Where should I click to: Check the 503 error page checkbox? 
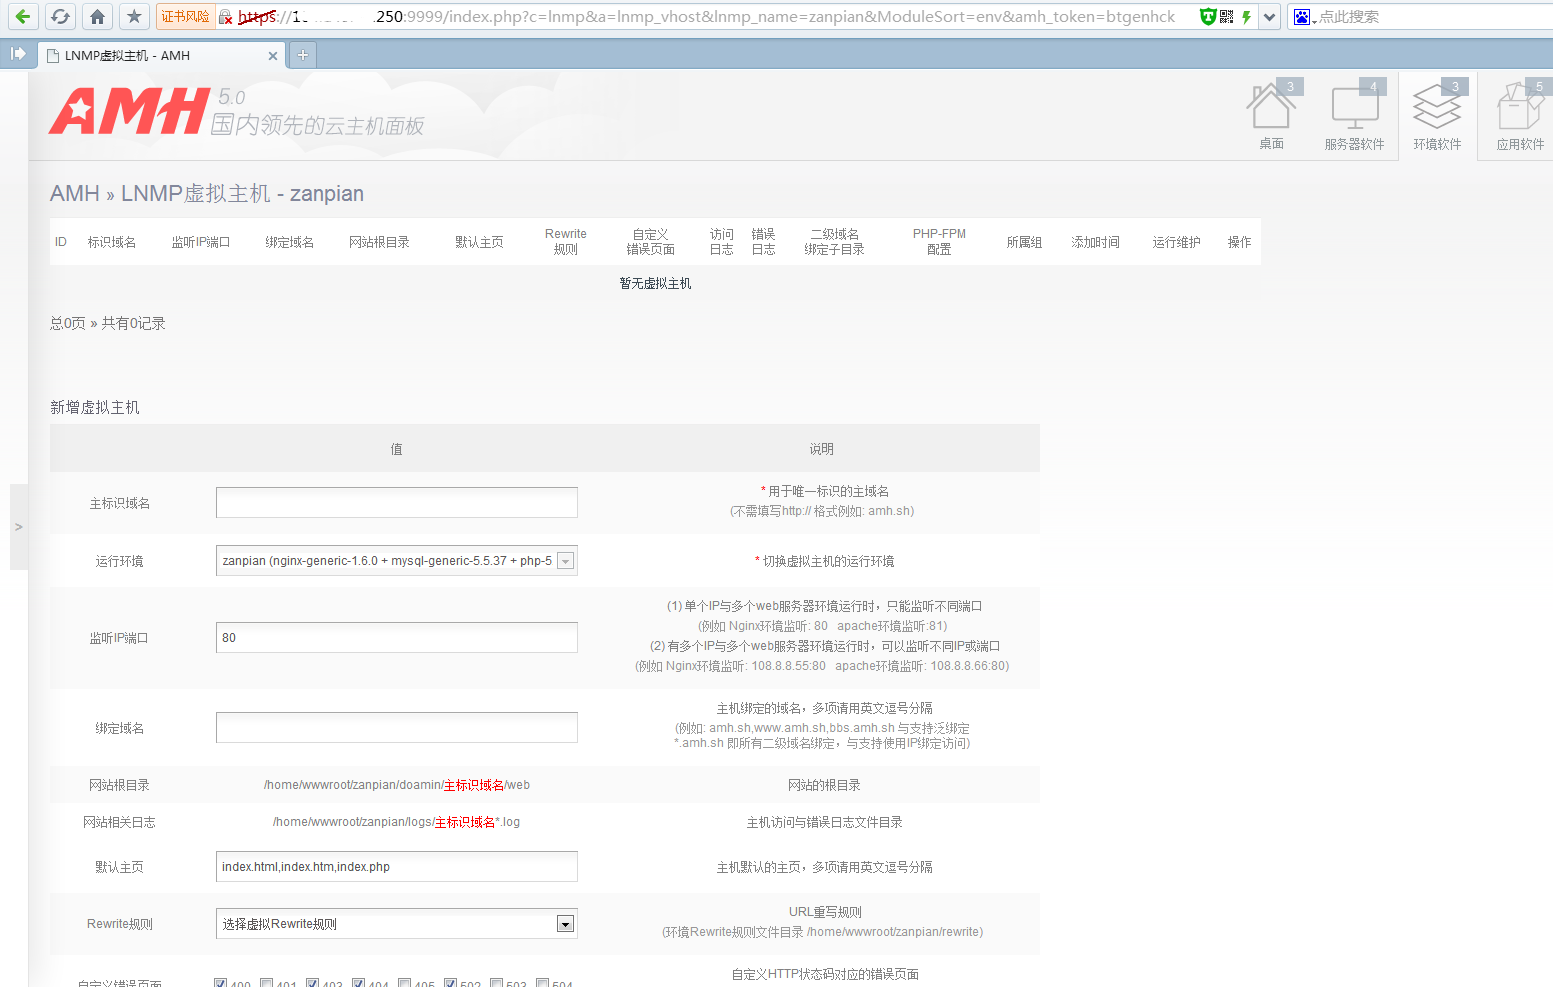[x=496, y=983]
